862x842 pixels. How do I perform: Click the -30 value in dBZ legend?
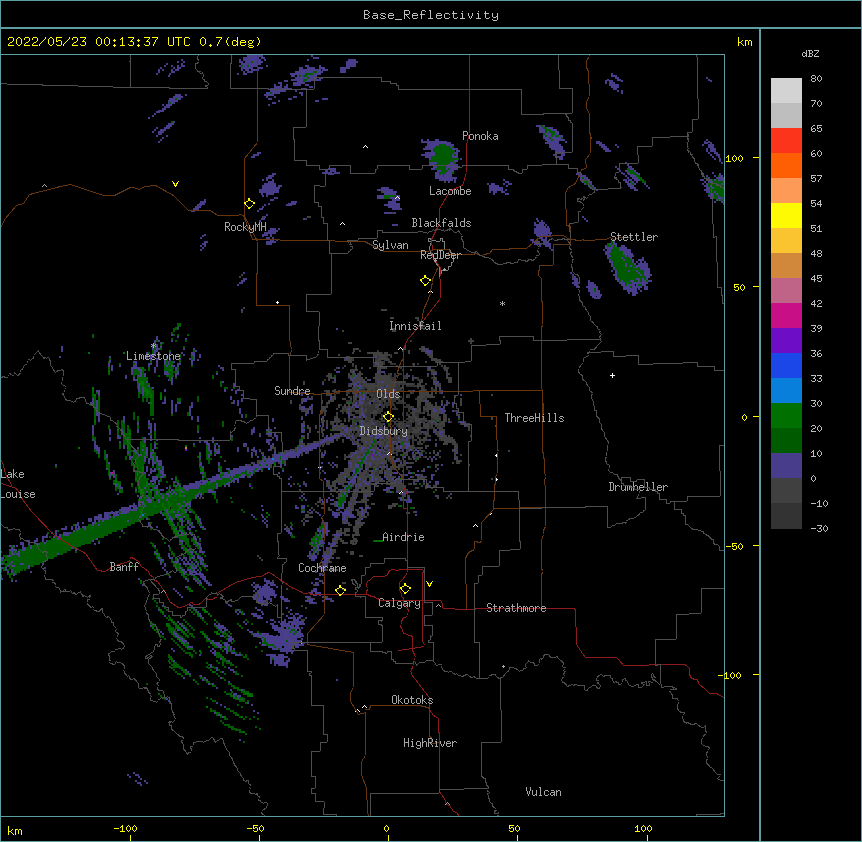(819, 528)
